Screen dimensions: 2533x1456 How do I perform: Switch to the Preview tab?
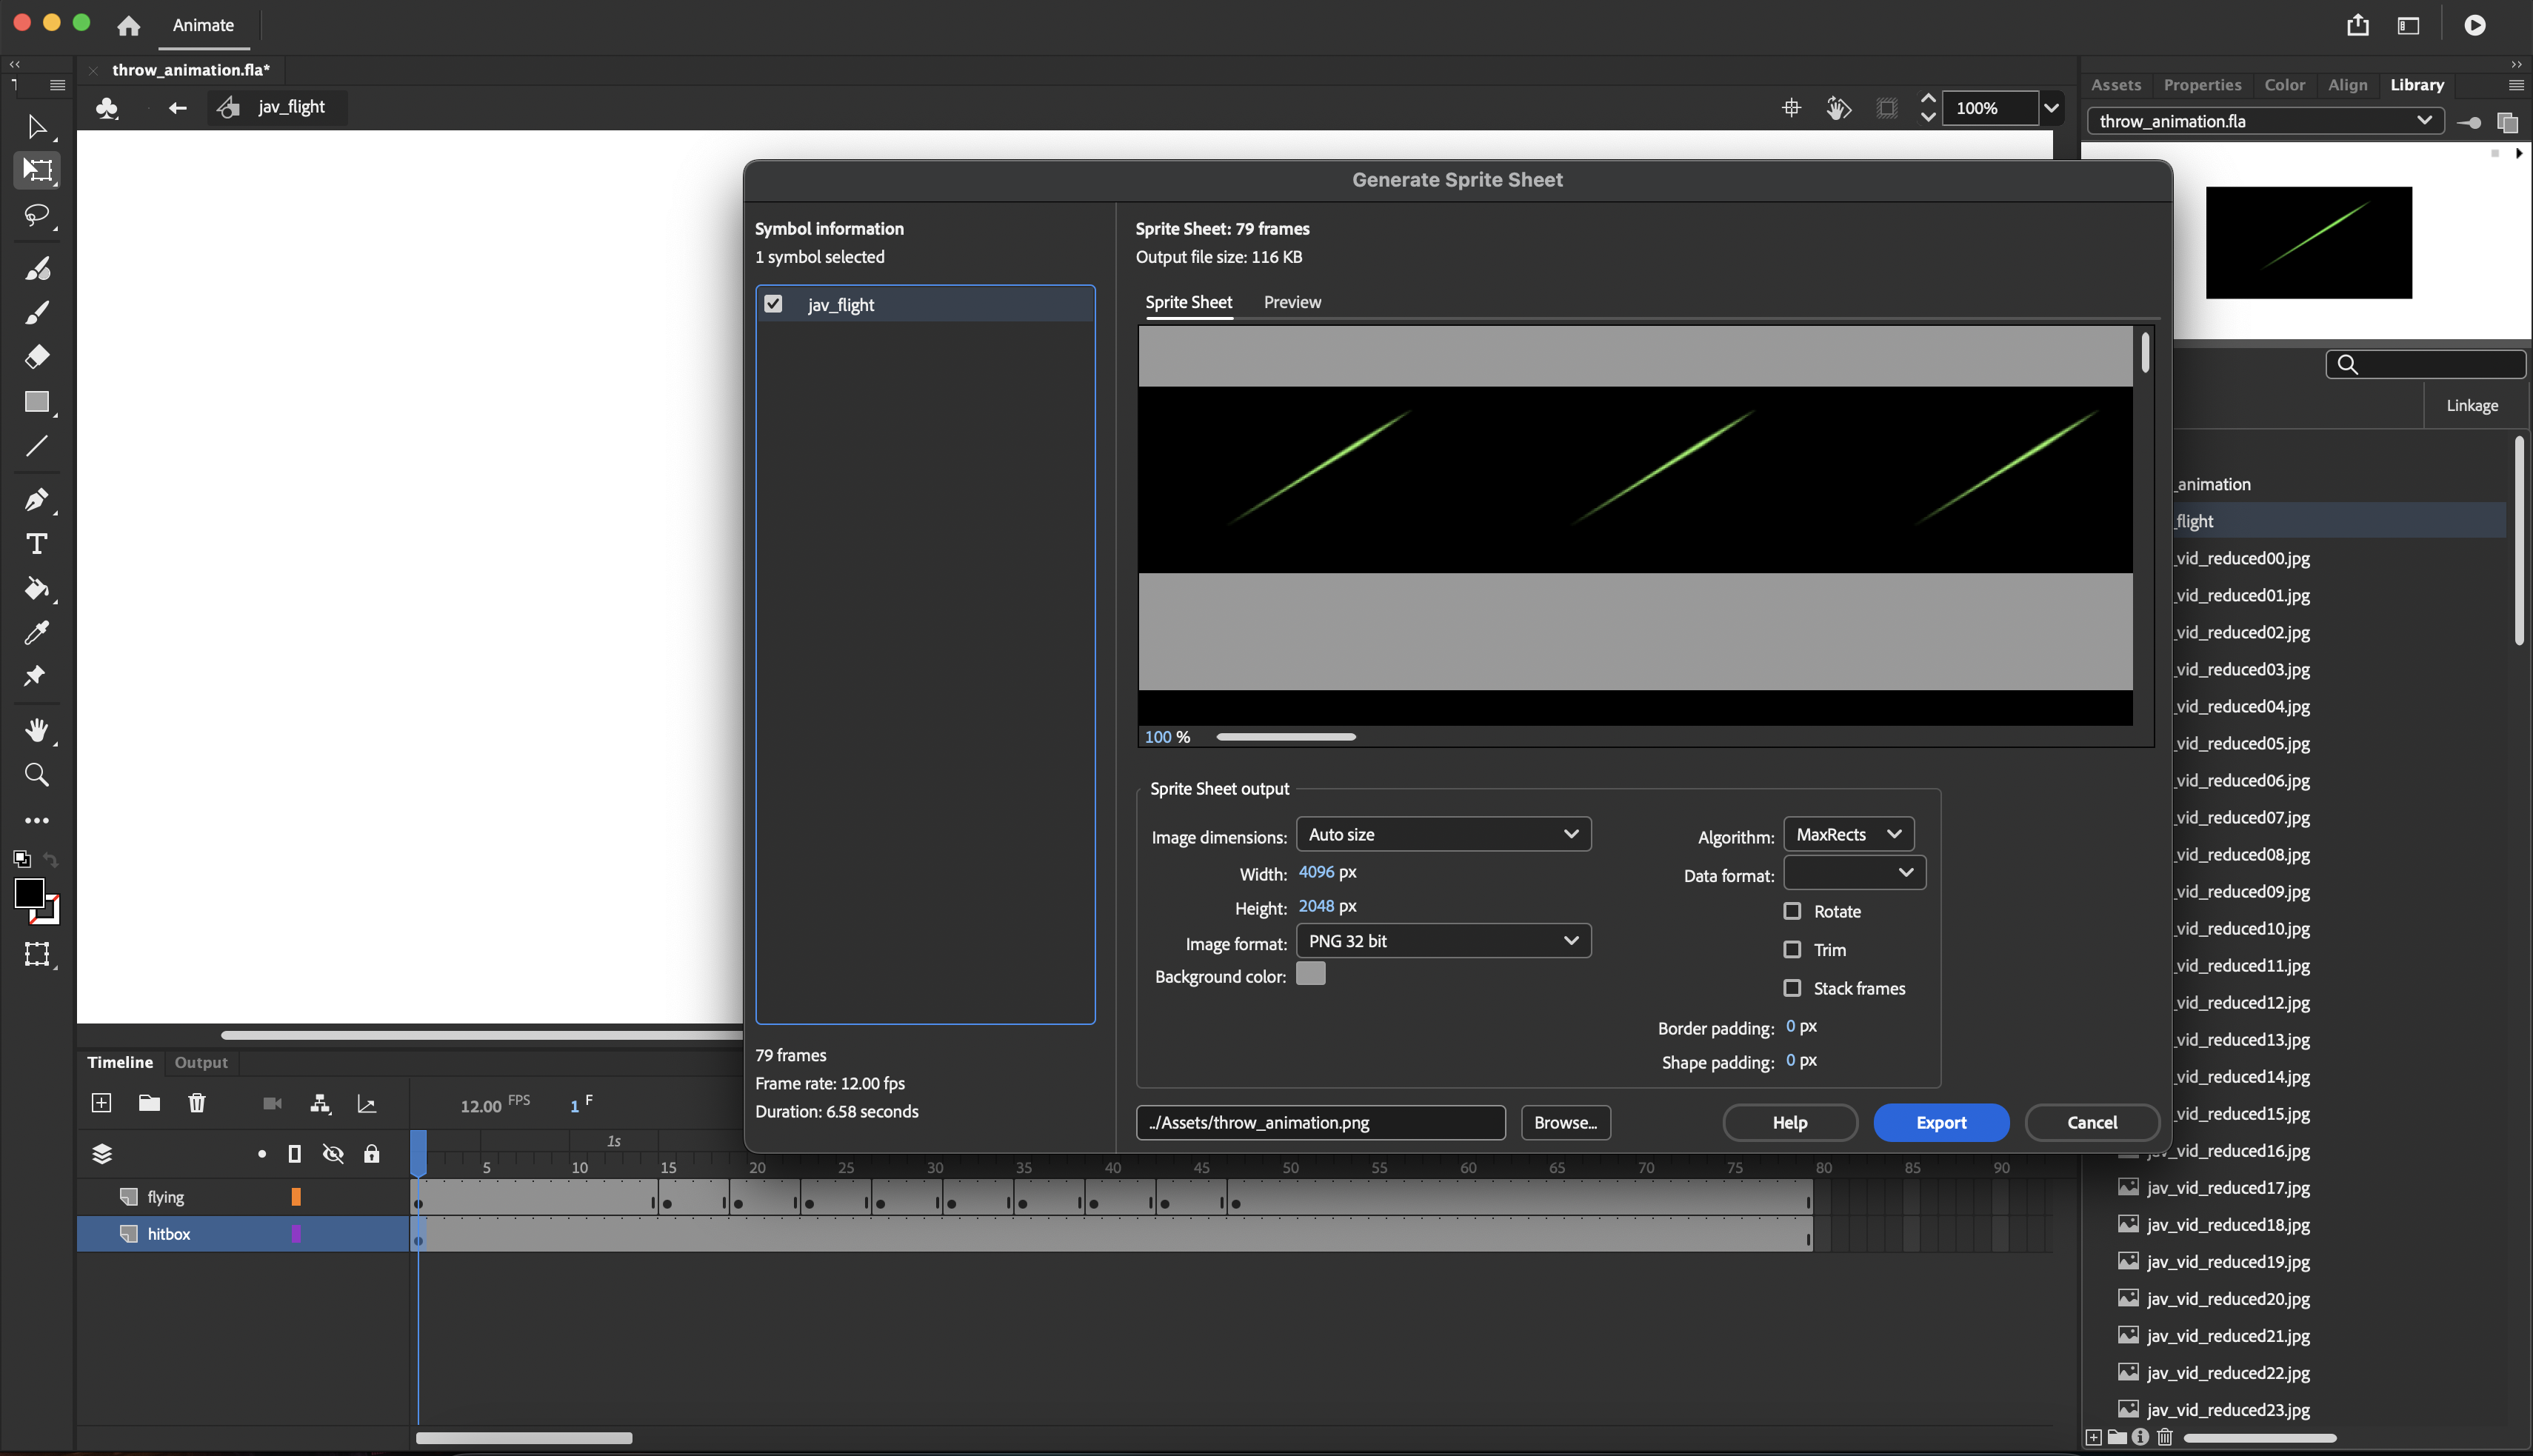(1292, 302)
